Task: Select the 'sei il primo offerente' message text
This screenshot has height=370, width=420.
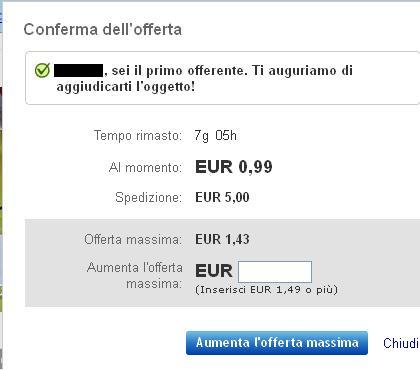Action: point(180,71)
